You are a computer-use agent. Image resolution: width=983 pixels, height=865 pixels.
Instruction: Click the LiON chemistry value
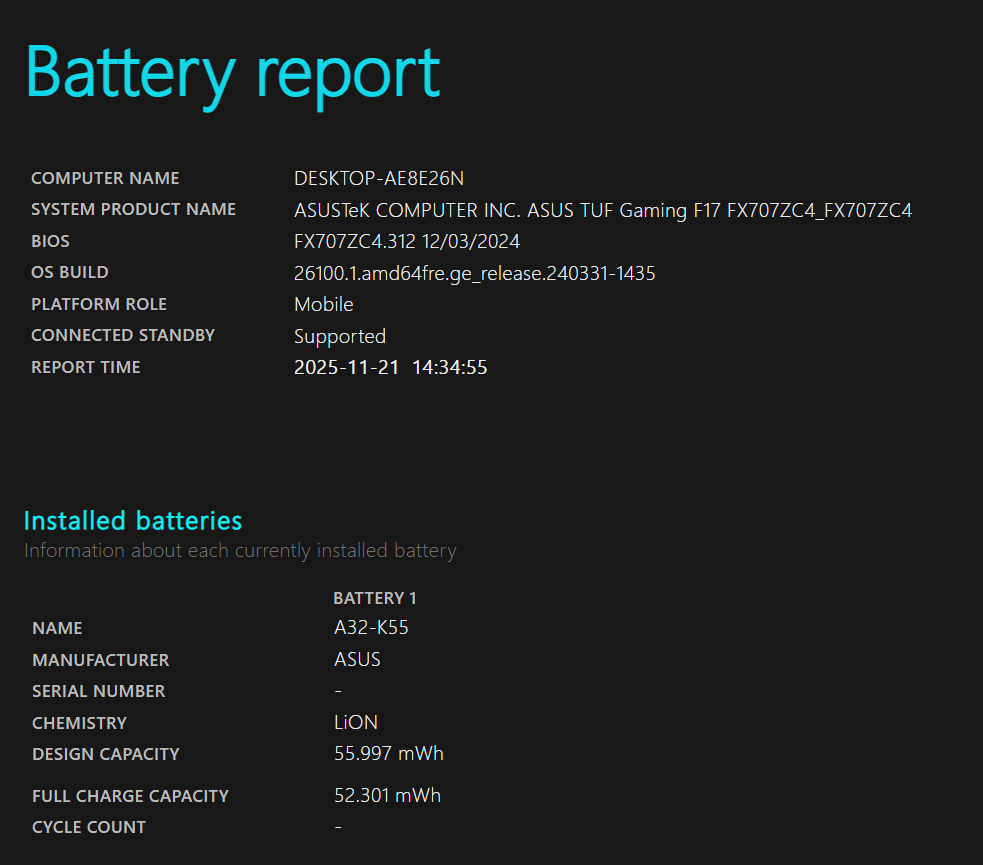[x=355, y=723]
